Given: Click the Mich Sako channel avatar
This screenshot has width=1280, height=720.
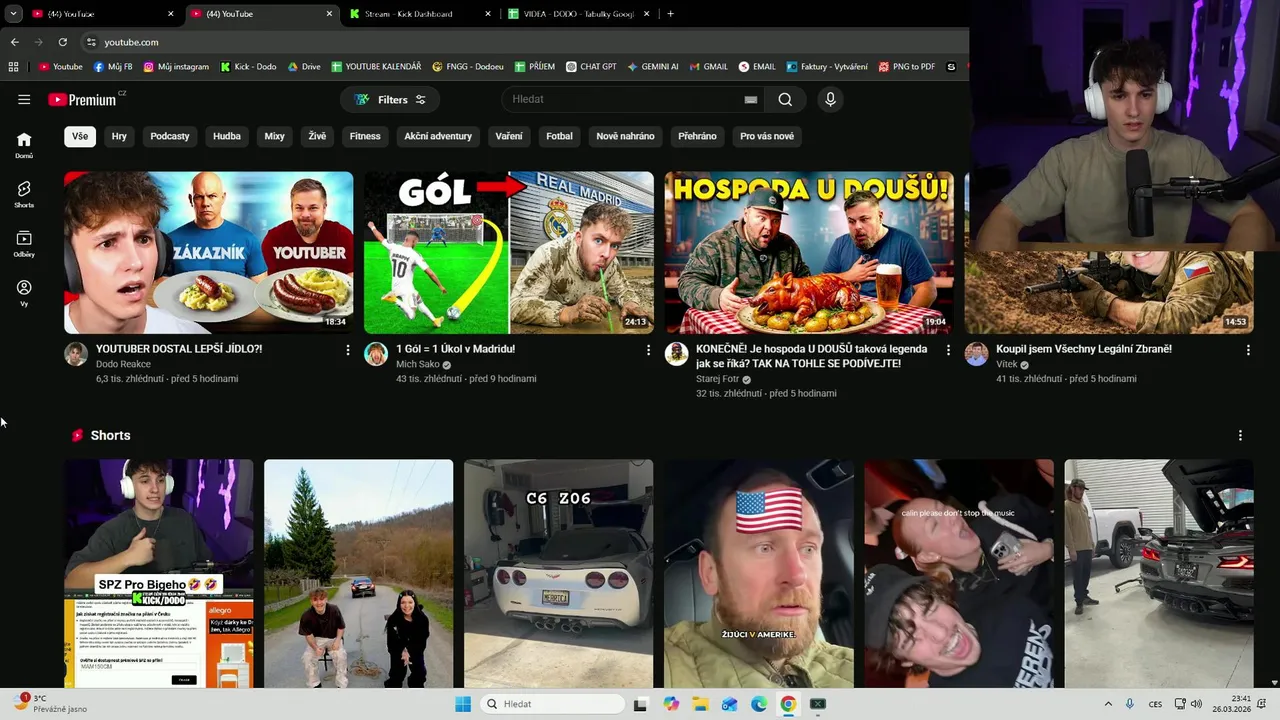Looking at the screenshot, I should (376, 354).
